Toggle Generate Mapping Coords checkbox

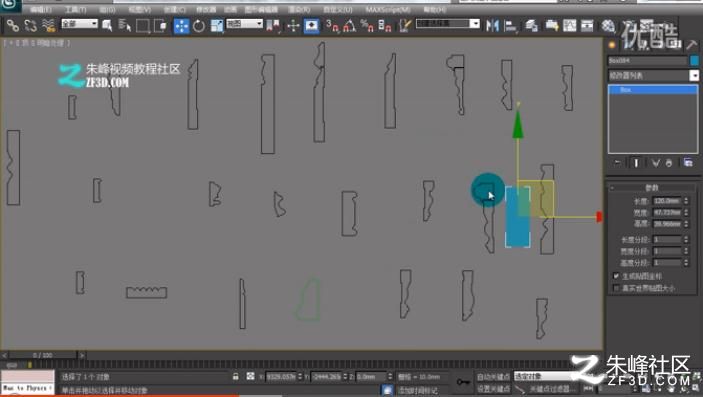click(616, 276)
